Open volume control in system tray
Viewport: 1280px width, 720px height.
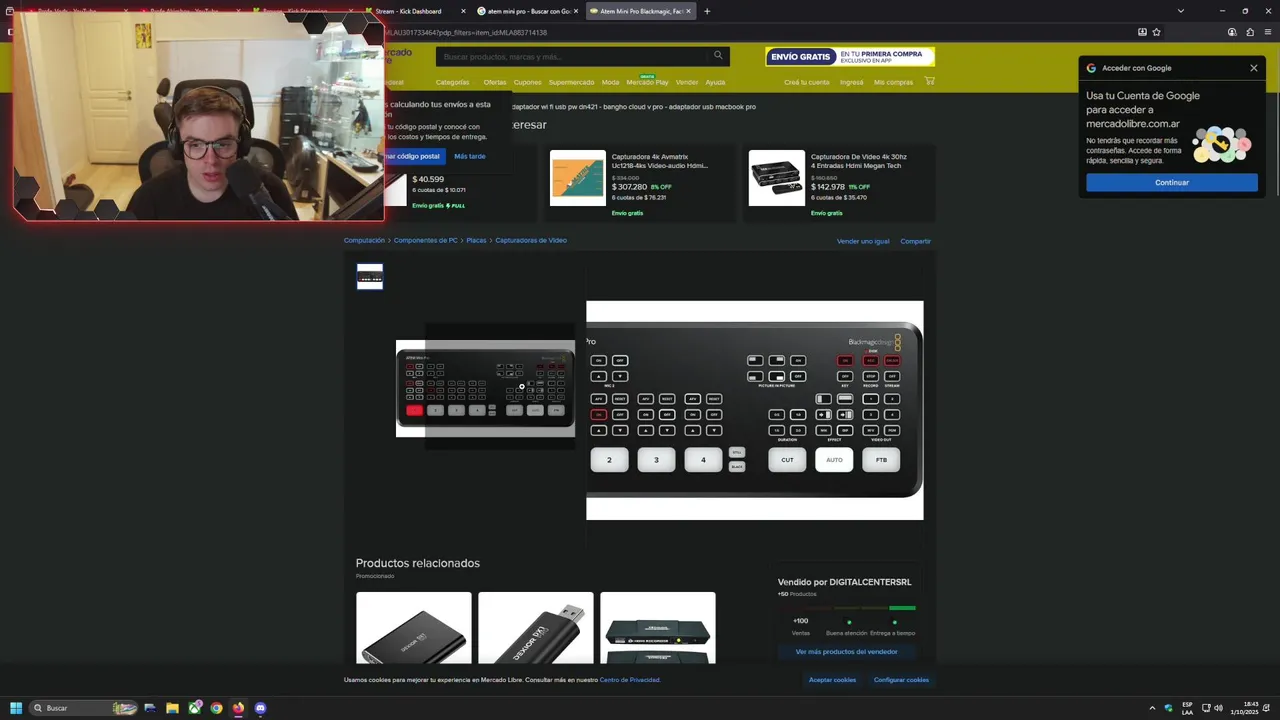pyautogui.click(x=1218, y=708)
